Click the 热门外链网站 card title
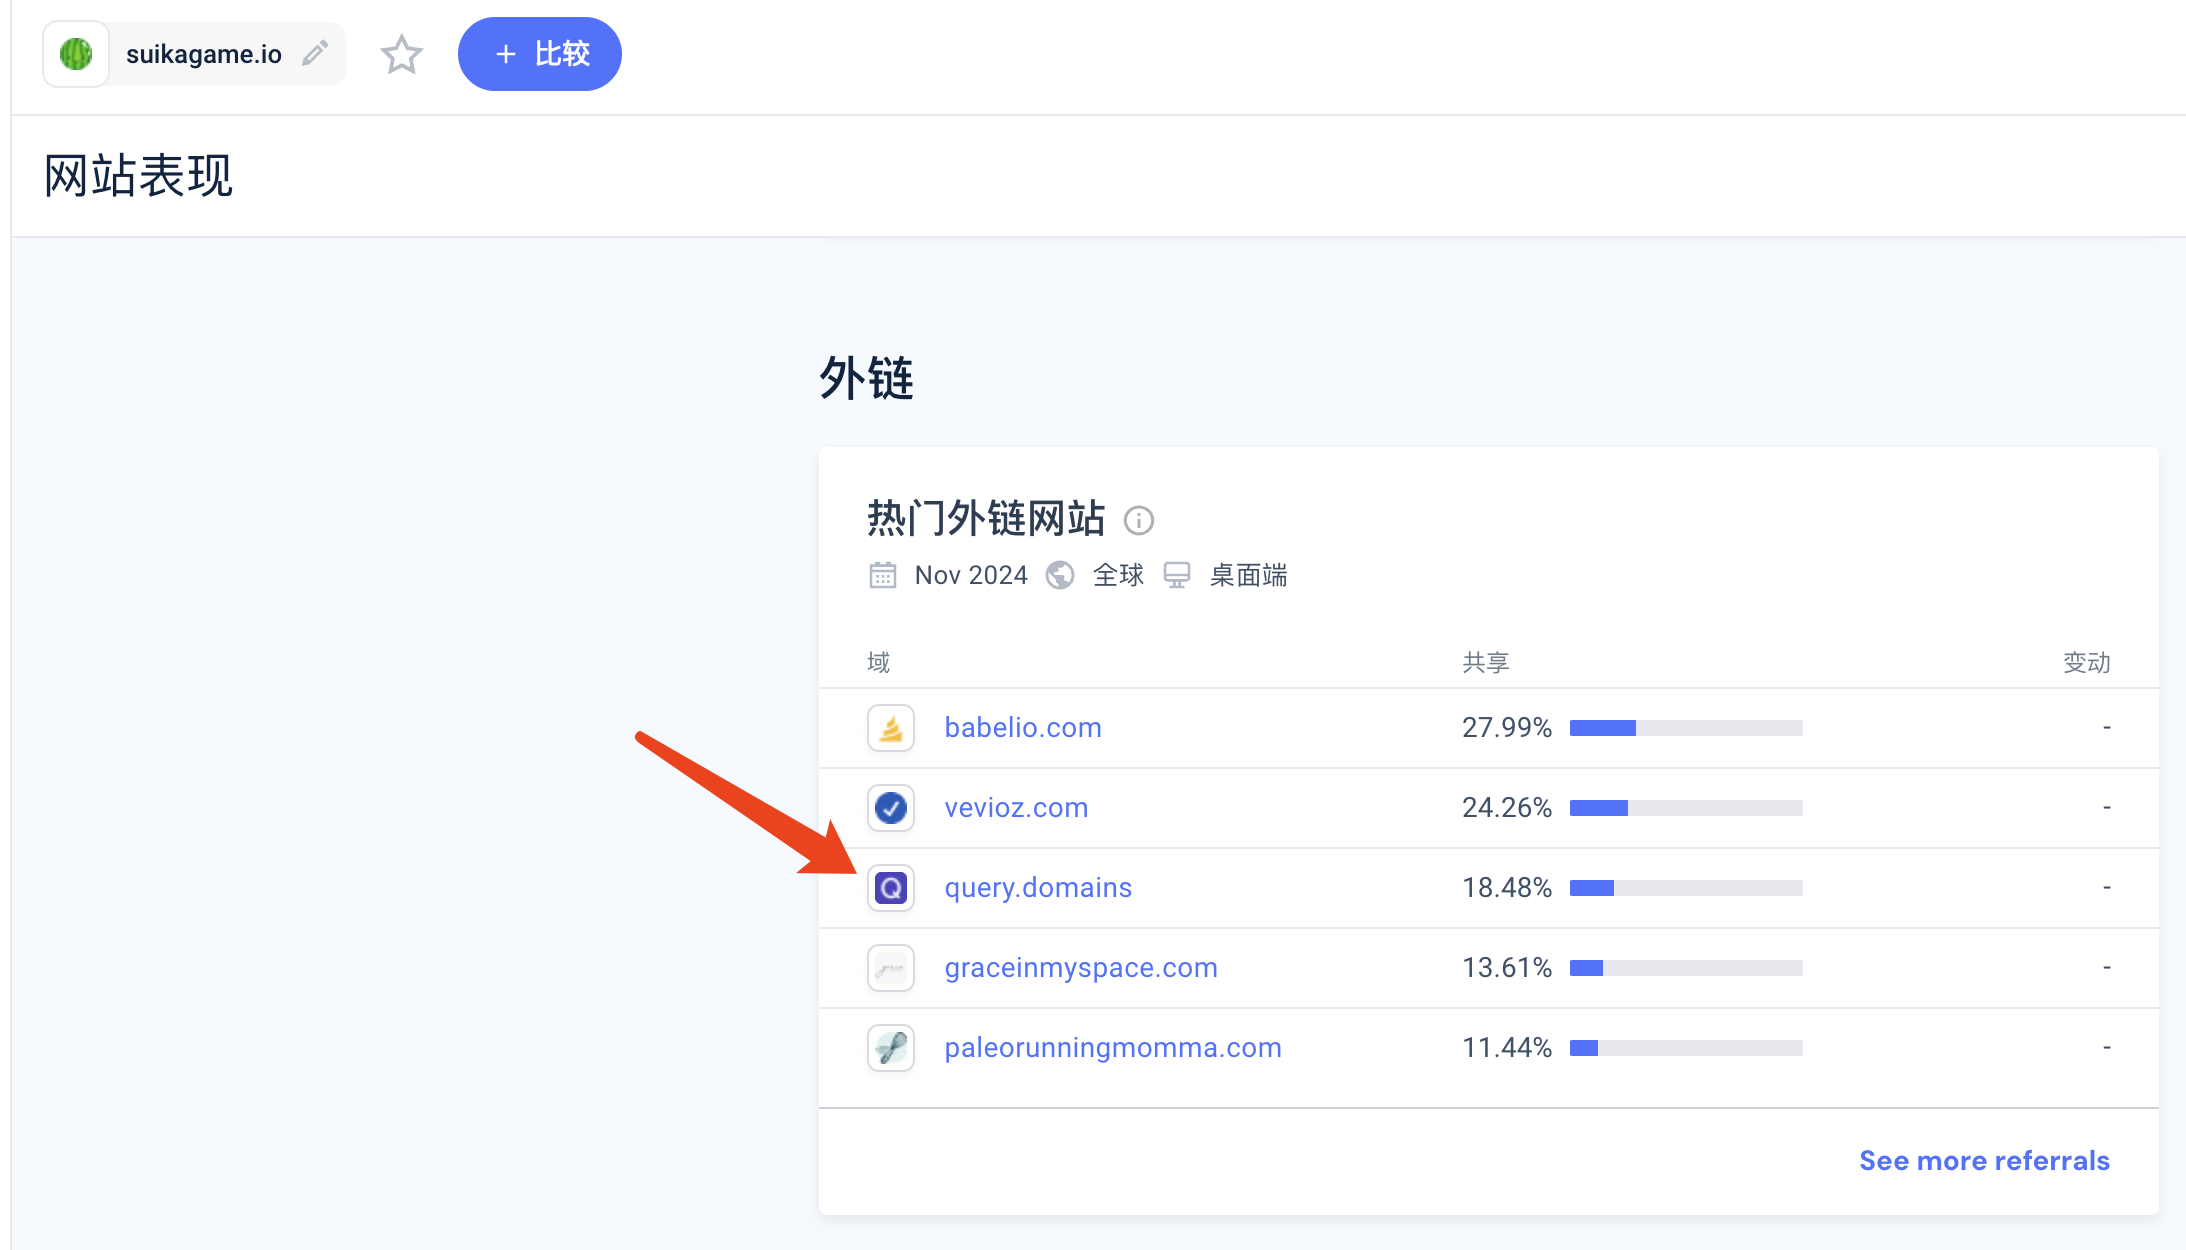This screenshot has width=2186, height=1250. coord(986,519)
